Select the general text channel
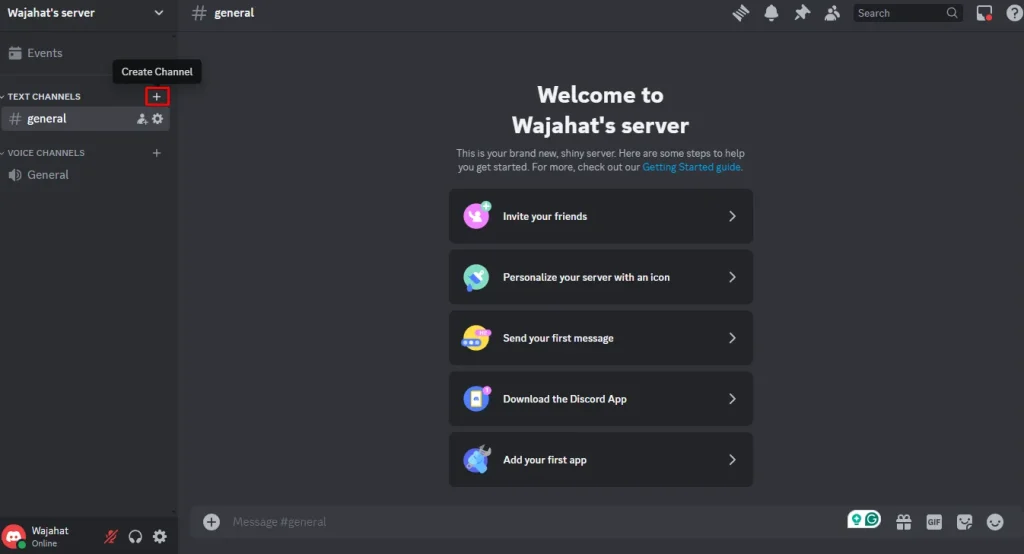 pyautogui.click(x=86, y=119)
